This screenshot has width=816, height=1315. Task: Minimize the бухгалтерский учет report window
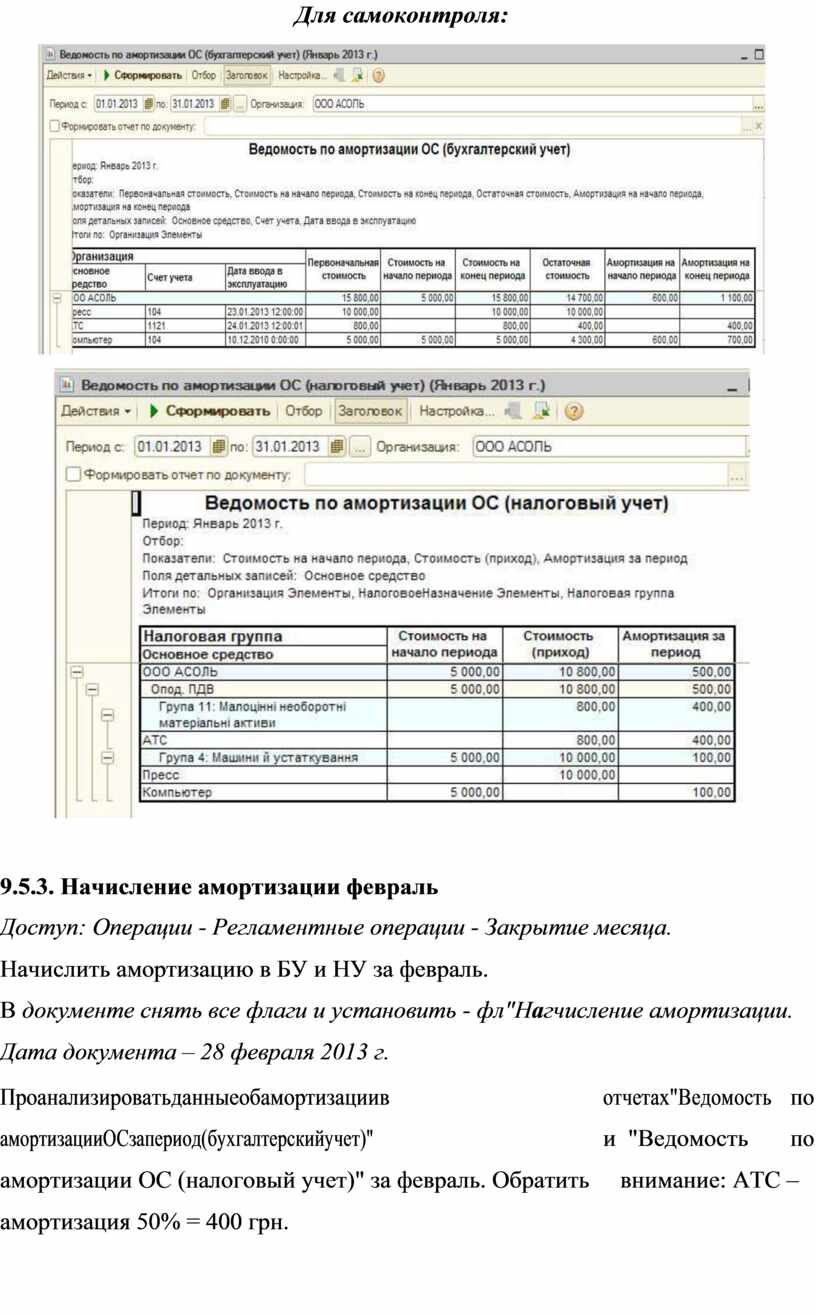(744, 55)
